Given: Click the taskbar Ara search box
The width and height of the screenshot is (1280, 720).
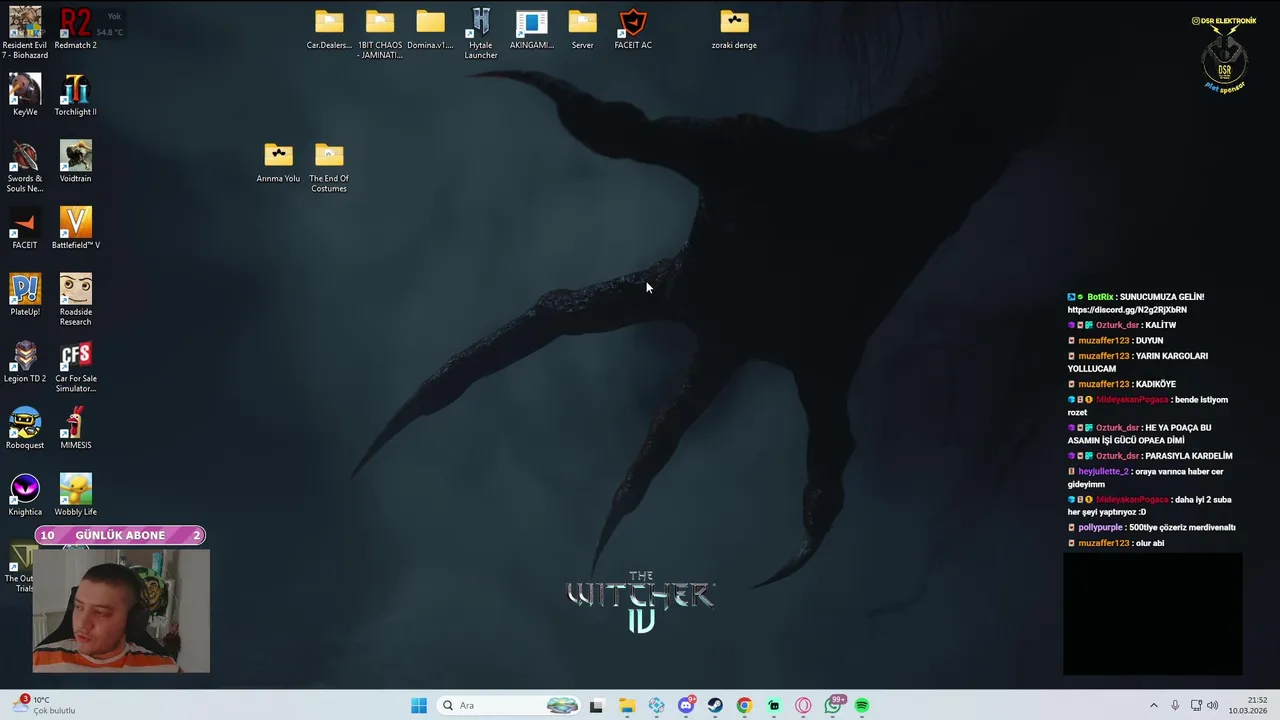Looking at the screenshot, I should (x=510, y=705).
